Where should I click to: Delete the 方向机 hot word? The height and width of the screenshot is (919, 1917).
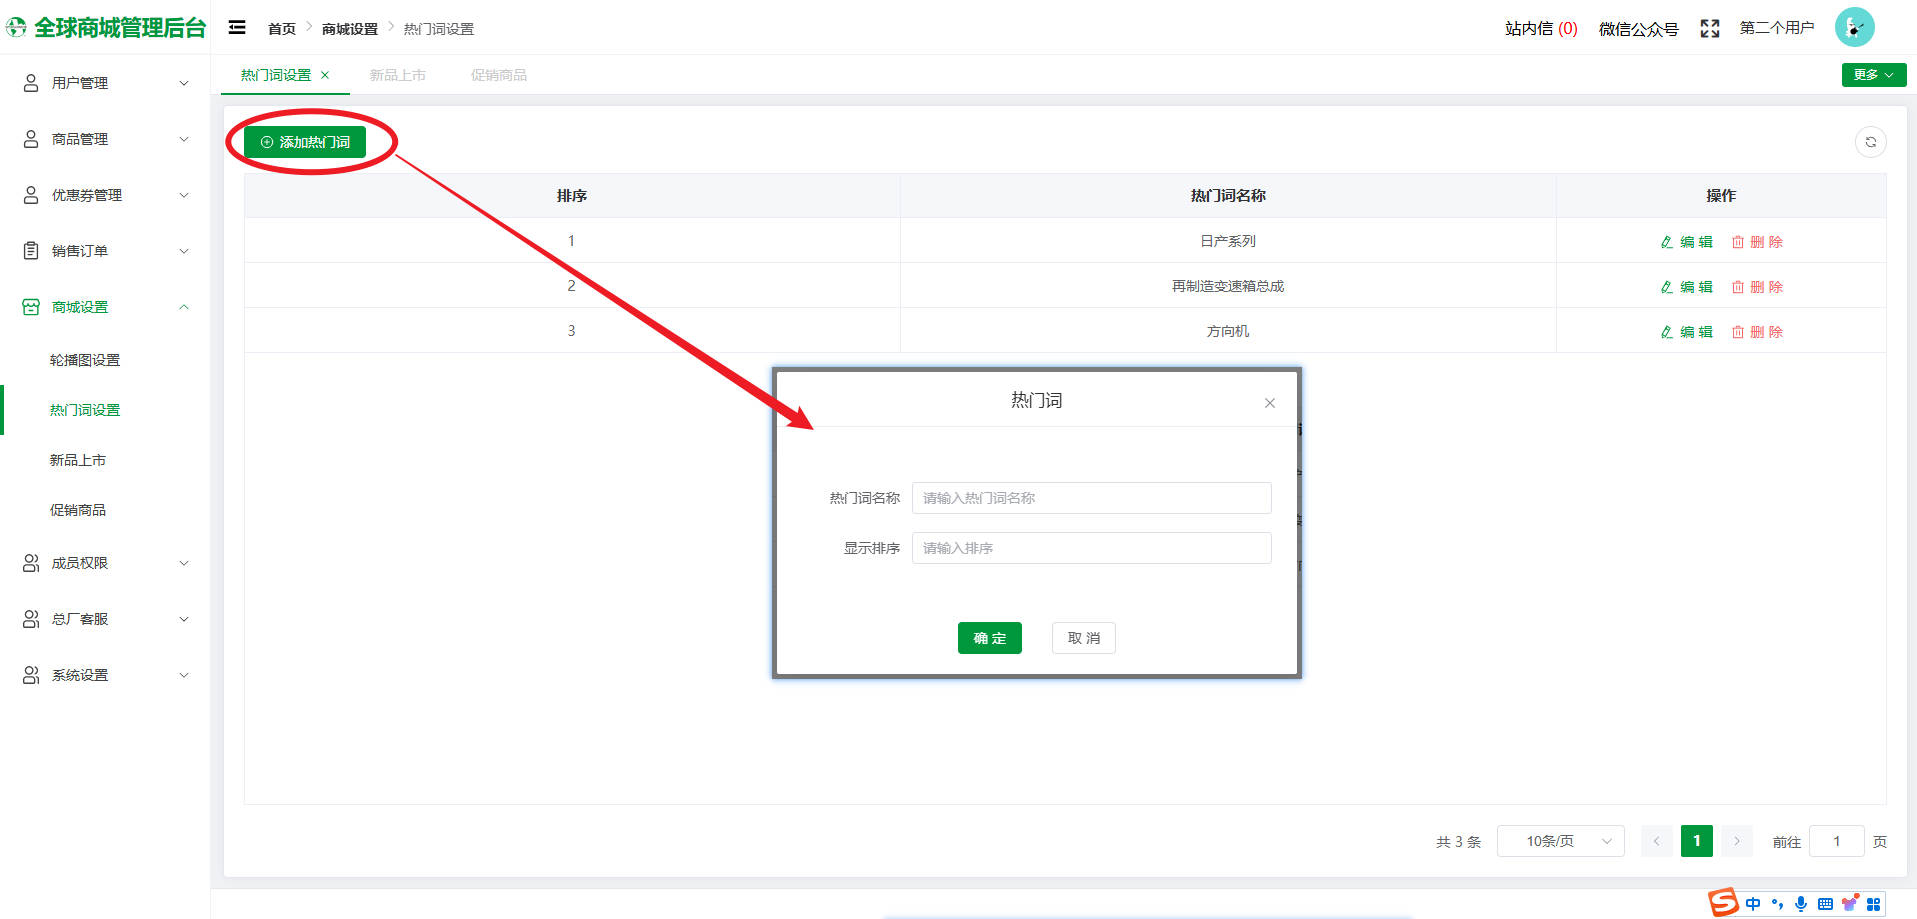[1757, 332]
